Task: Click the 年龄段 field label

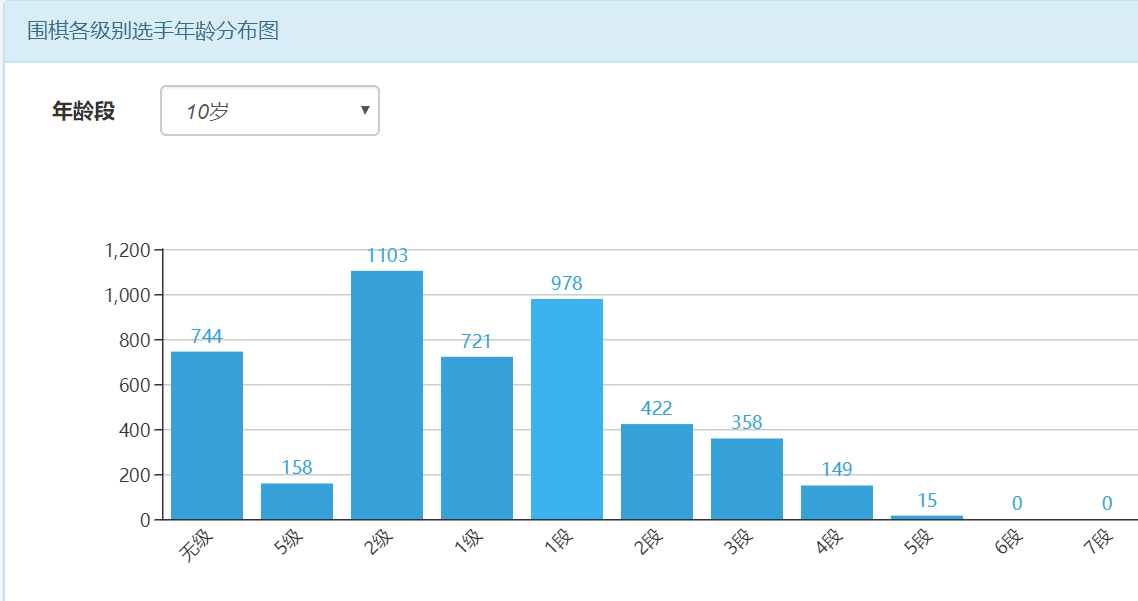Action: point(83,111)
